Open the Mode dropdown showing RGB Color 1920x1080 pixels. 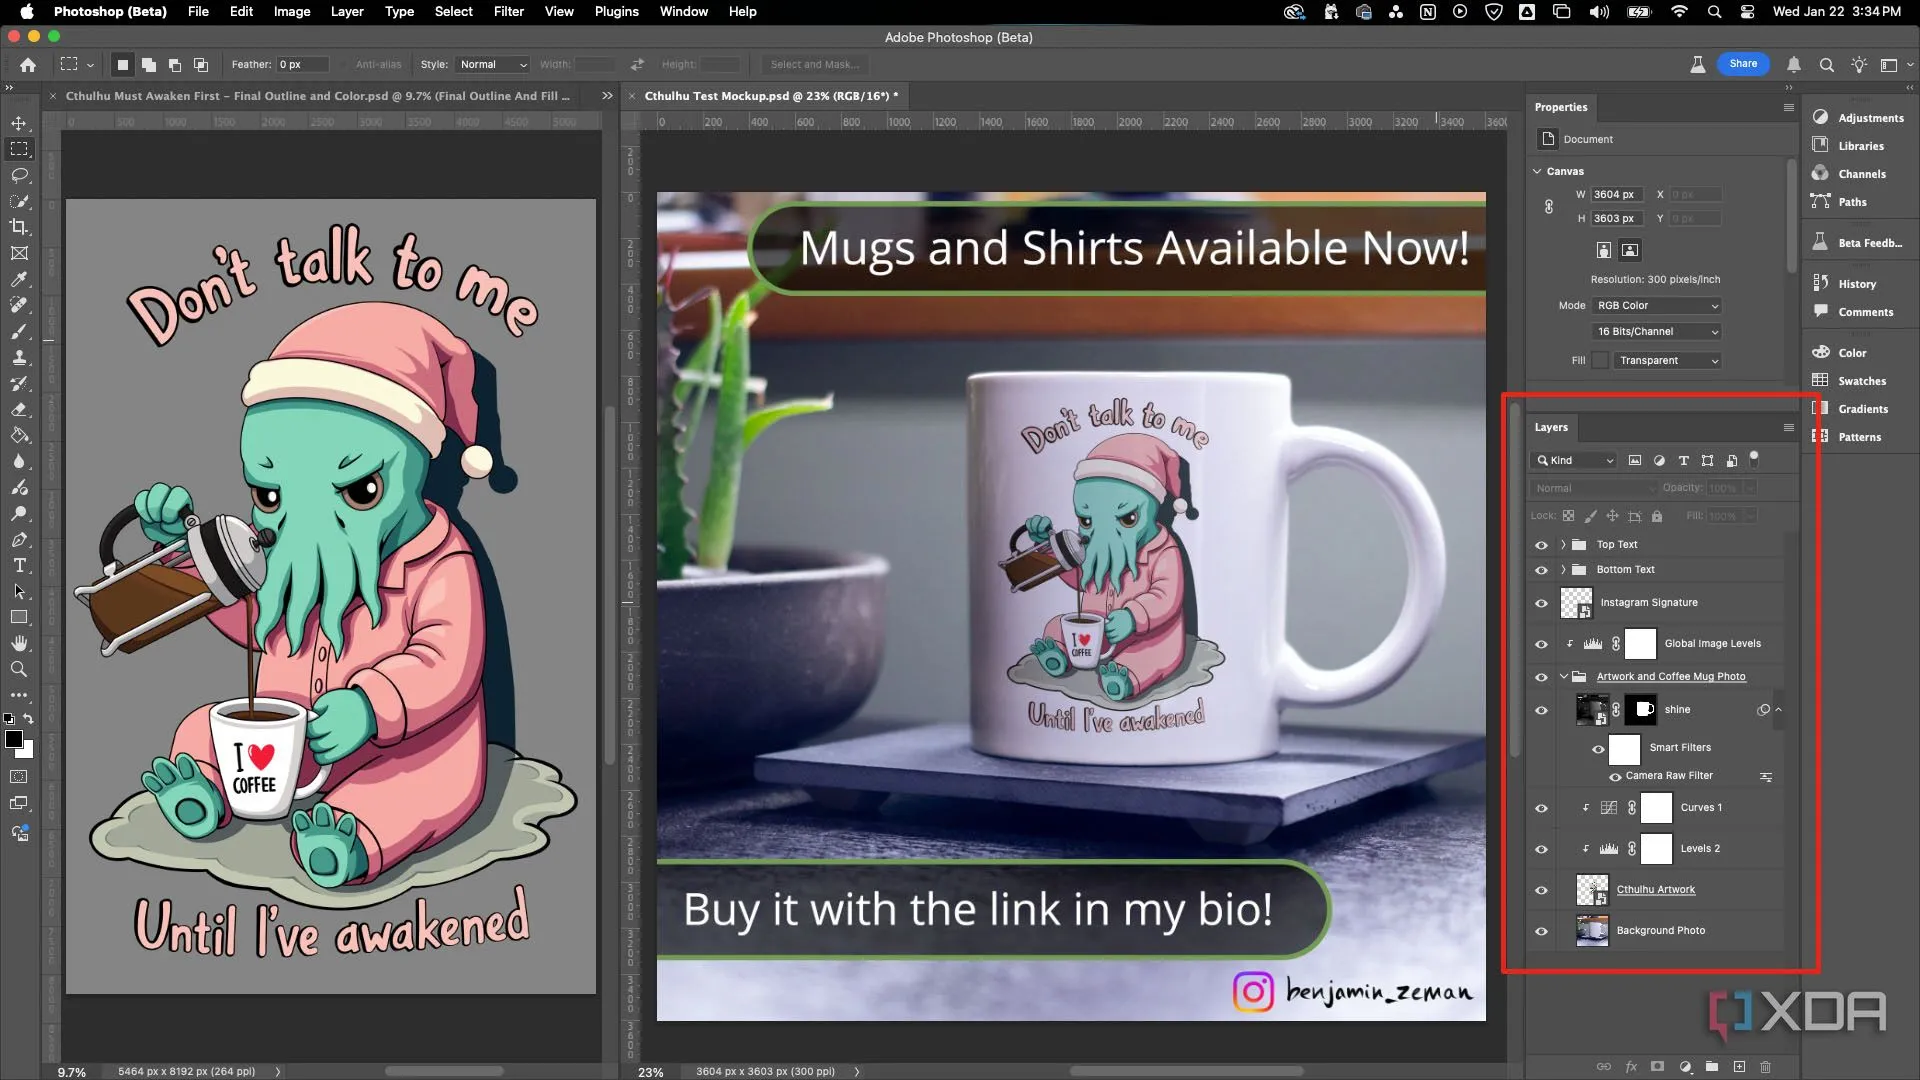click(x=1657, y=306)
